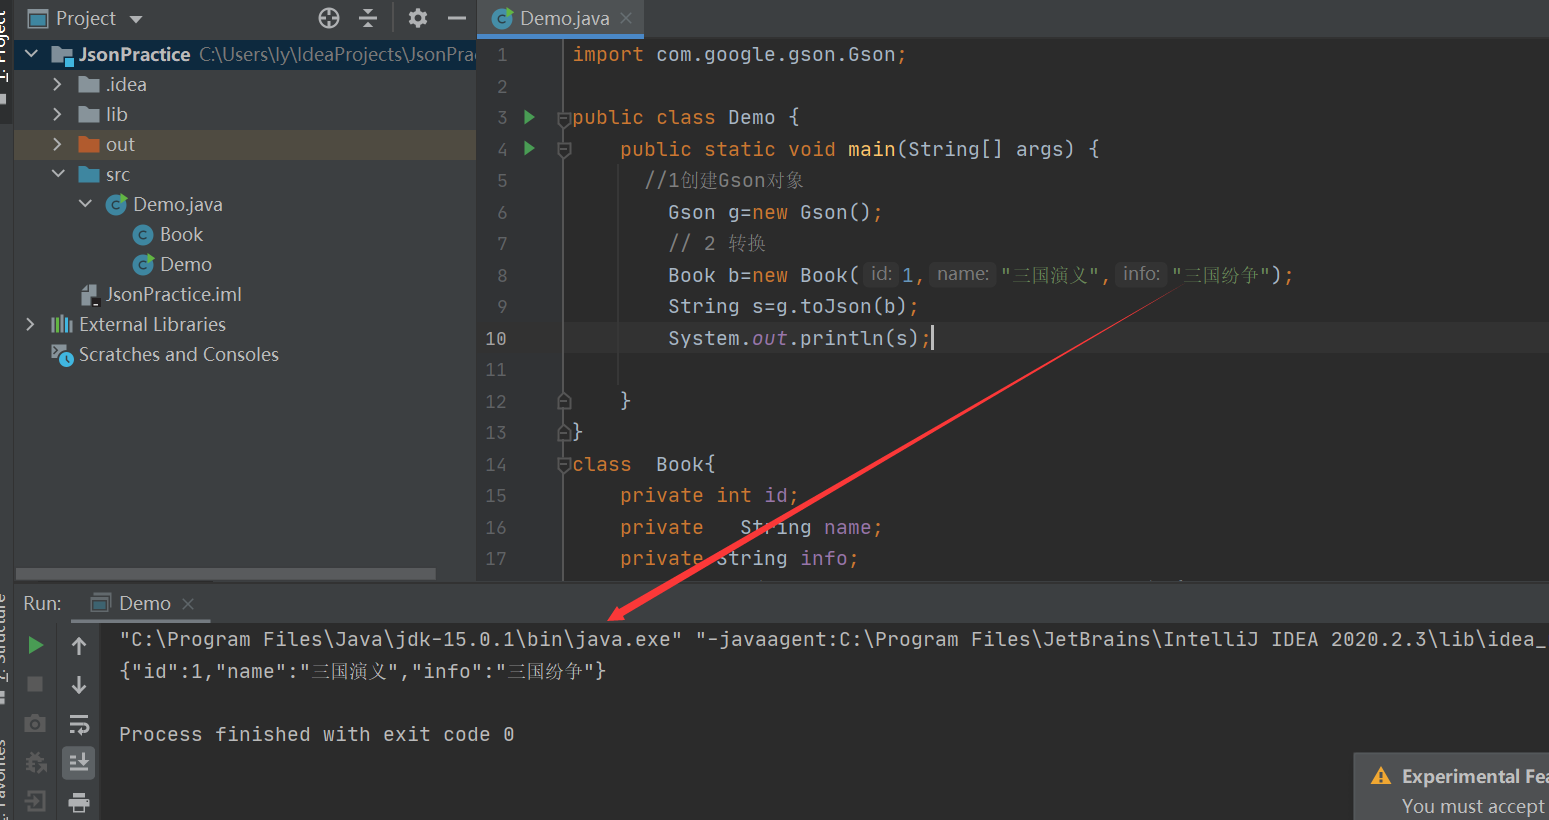This screenshot has width=1549, height=820.
Task: Click the "id:" parameter hint on line 8
Action: tap(881, 274)
